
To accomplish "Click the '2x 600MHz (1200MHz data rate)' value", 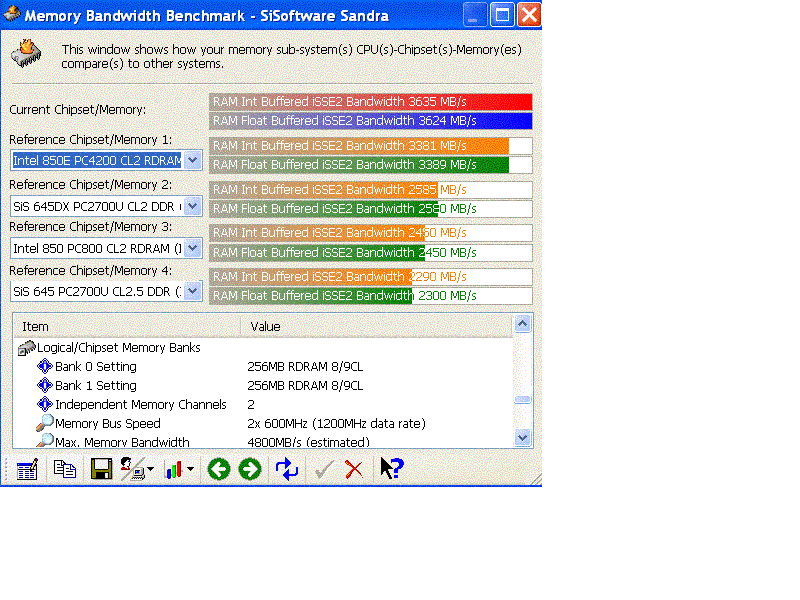I will pyautogui.click(x=336, y=423).
